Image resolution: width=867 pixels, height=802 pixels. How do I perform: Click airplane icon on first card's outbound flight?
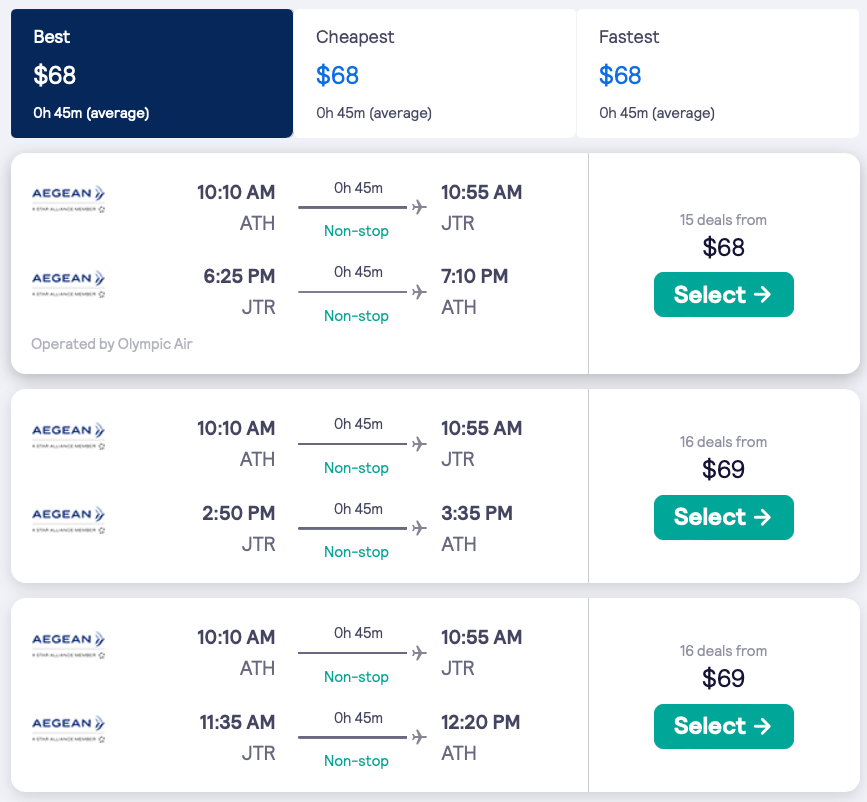pyautogui.click(x=419, y=207)
